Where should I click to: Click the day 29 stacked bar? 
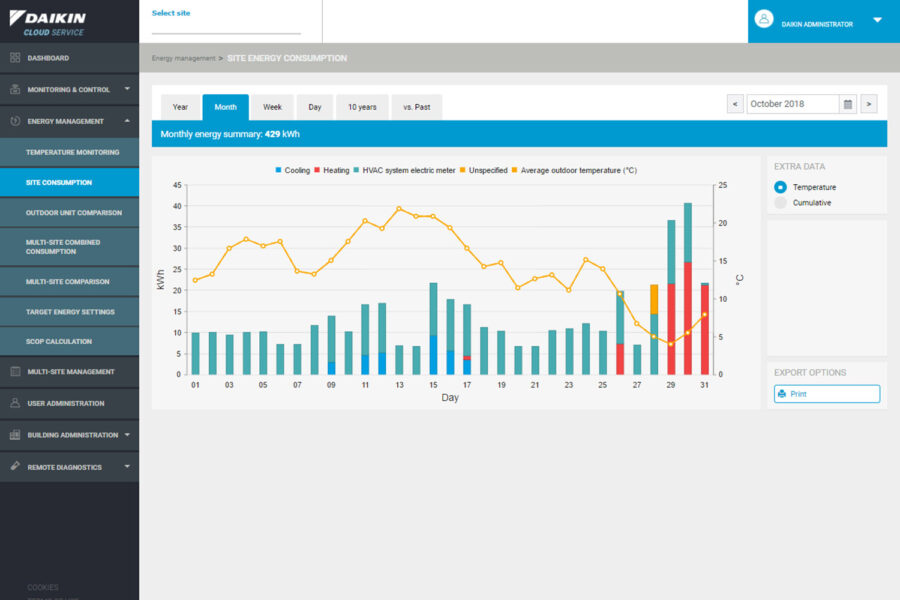tap(670, 297)
